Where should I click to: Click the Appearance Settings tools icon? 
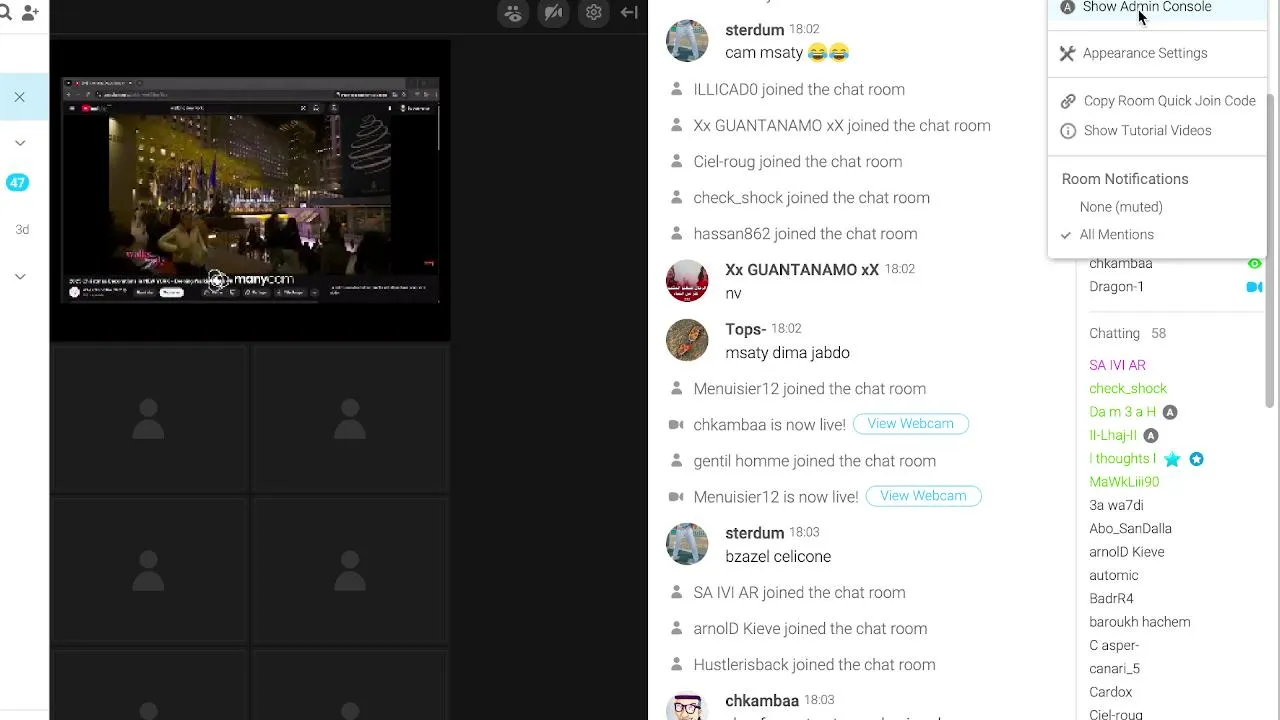point(1067,54)
